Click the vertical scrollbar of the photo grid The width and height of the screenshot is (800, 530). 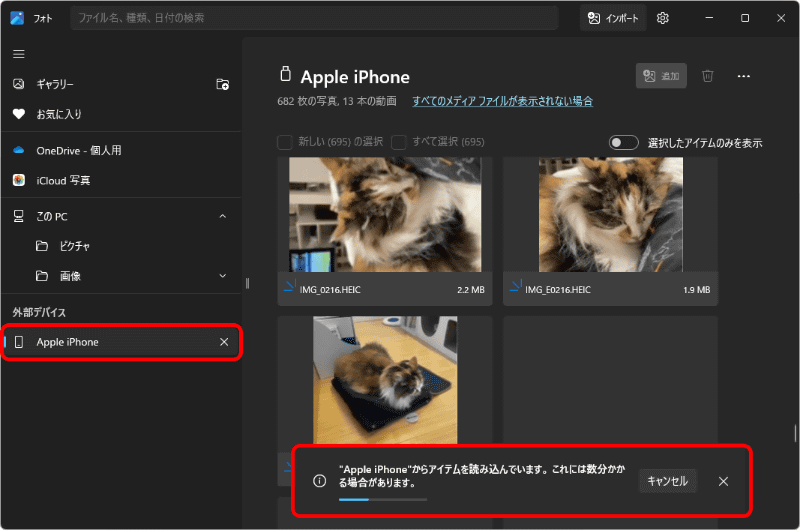795,433
